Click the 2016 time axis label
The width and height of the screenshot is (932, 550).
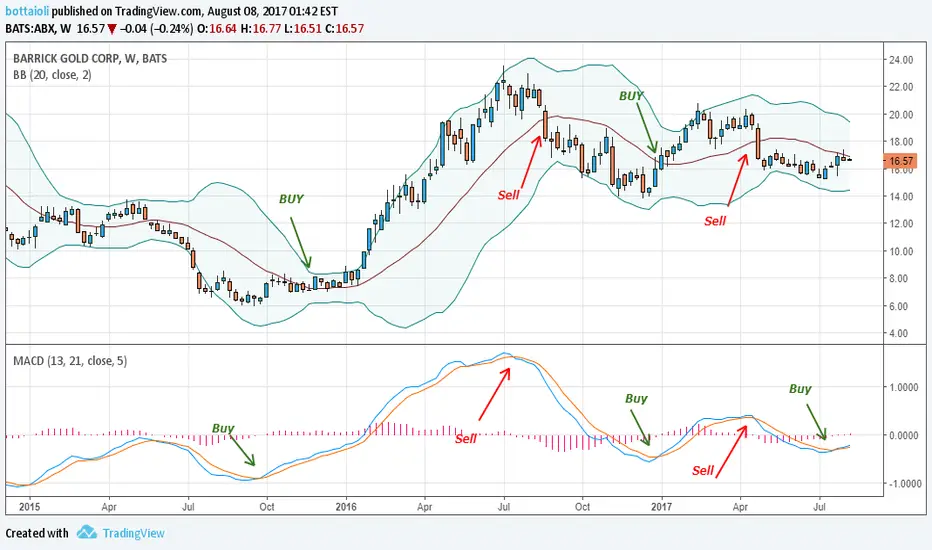pos(346,507)
